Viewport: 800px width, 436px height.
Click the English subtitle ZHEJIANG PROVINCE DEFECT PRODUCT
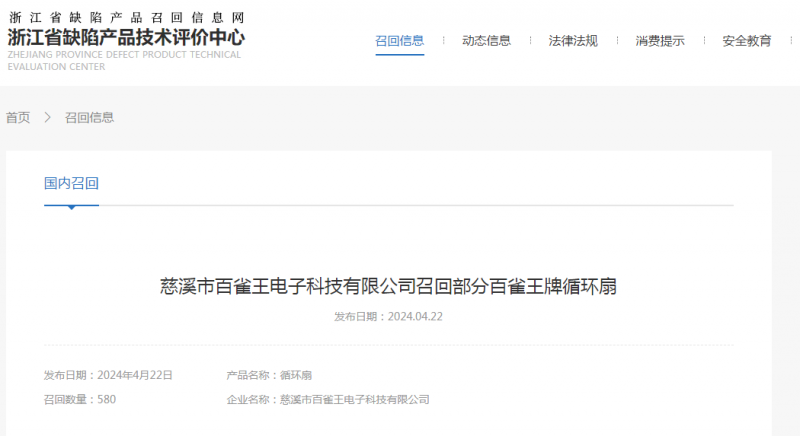click(x=124, y=55)
